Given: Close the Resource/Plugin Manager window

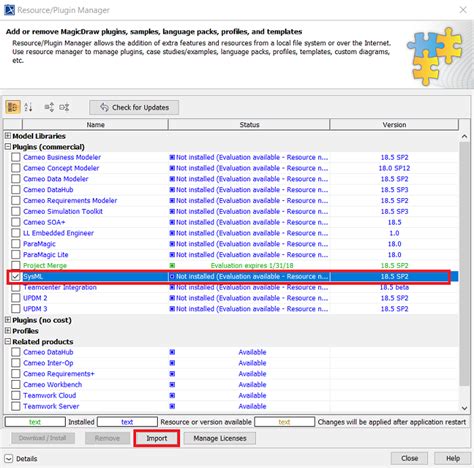Looking at the screenshot, I should [x=463, y=10].
